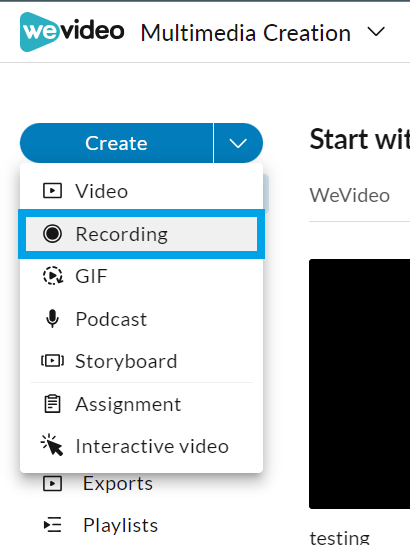Image resolution: width=410 pixels, height=545 pixels.
Task: Click the WeVideo logo
Action: point(72,32)
